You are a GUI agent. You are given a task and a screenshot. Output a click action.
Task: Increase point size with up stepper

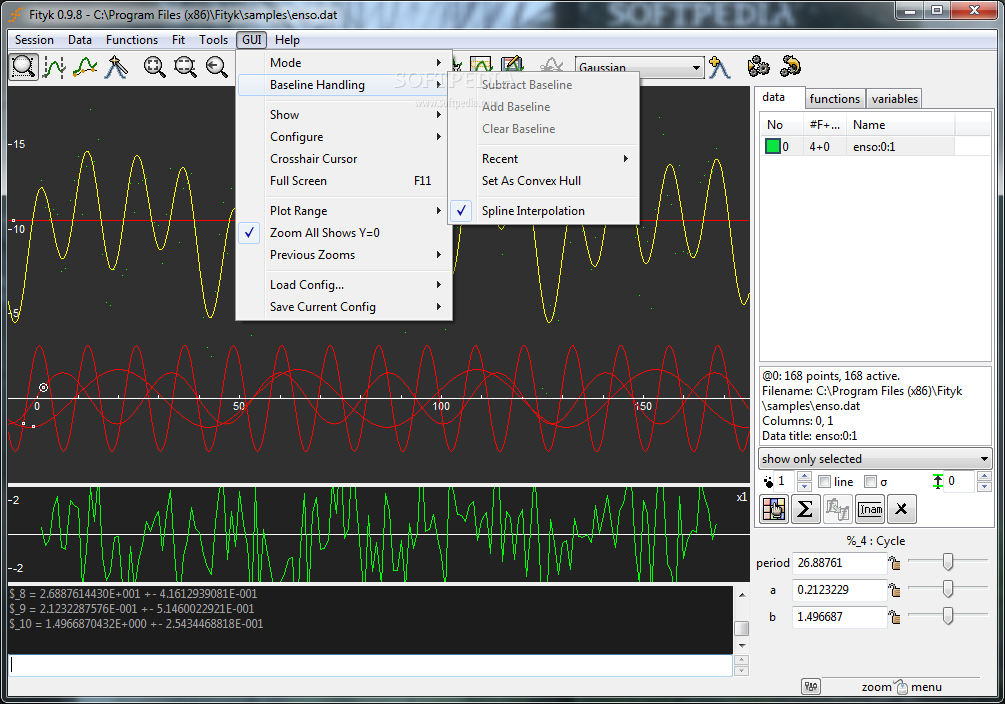(804, 476)
